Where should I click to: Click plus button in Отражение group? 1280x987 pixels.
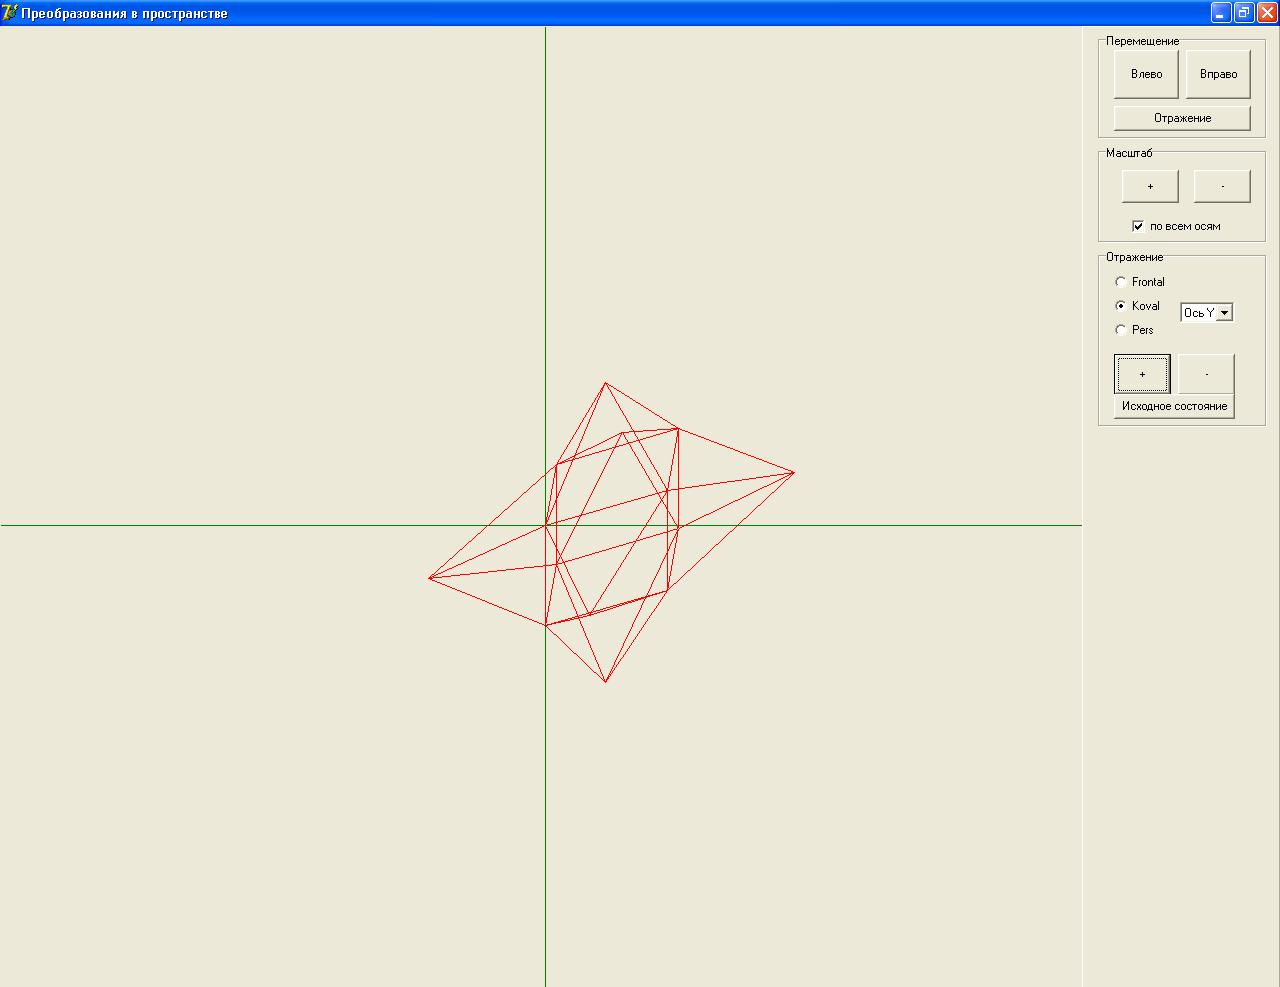click(x=1142, y=374)
